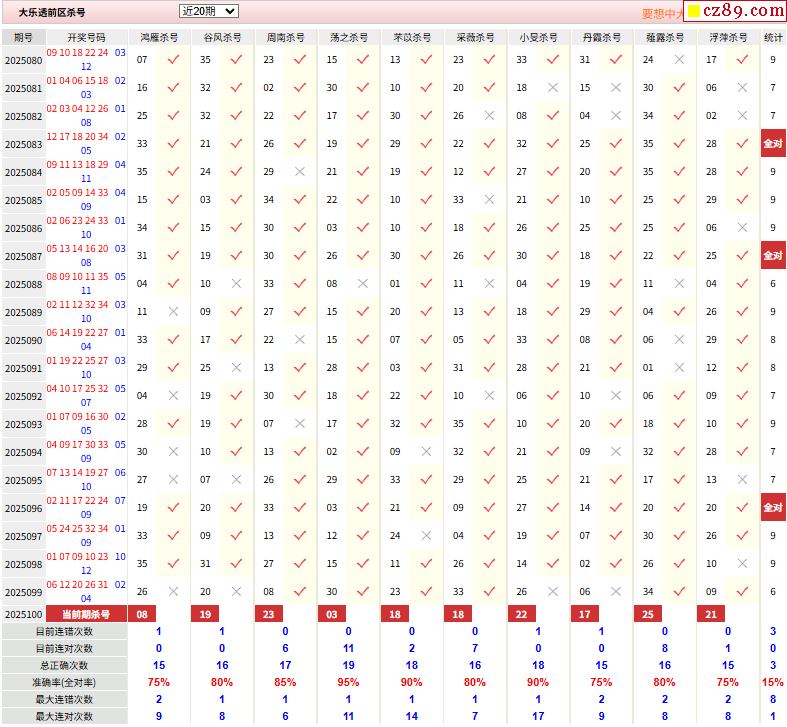Click the 全对 badge in row 2025083

(773, 144)
